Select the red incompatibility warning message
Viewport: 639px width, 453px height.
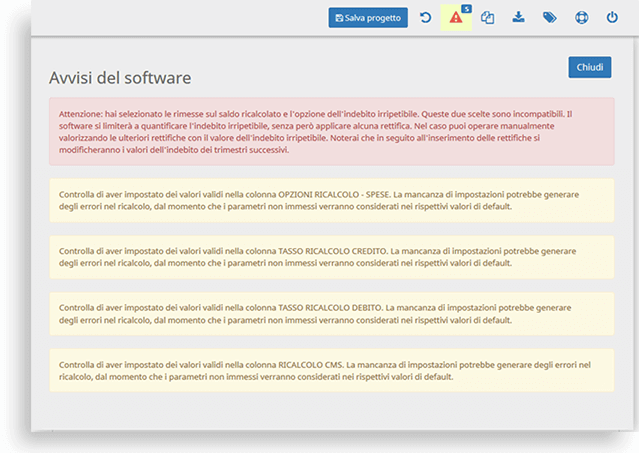(332, 132)
